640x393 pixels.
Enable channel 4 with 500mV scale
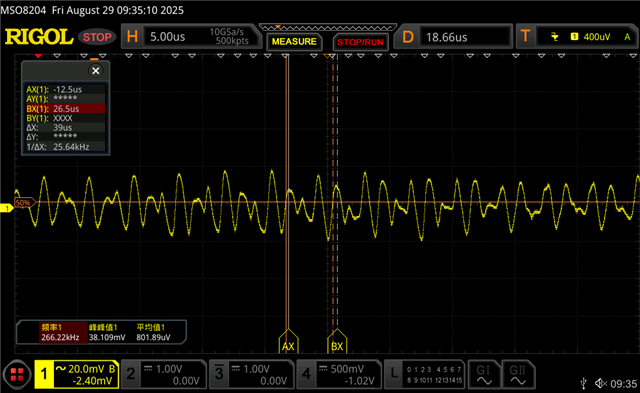tap(339, 375)
